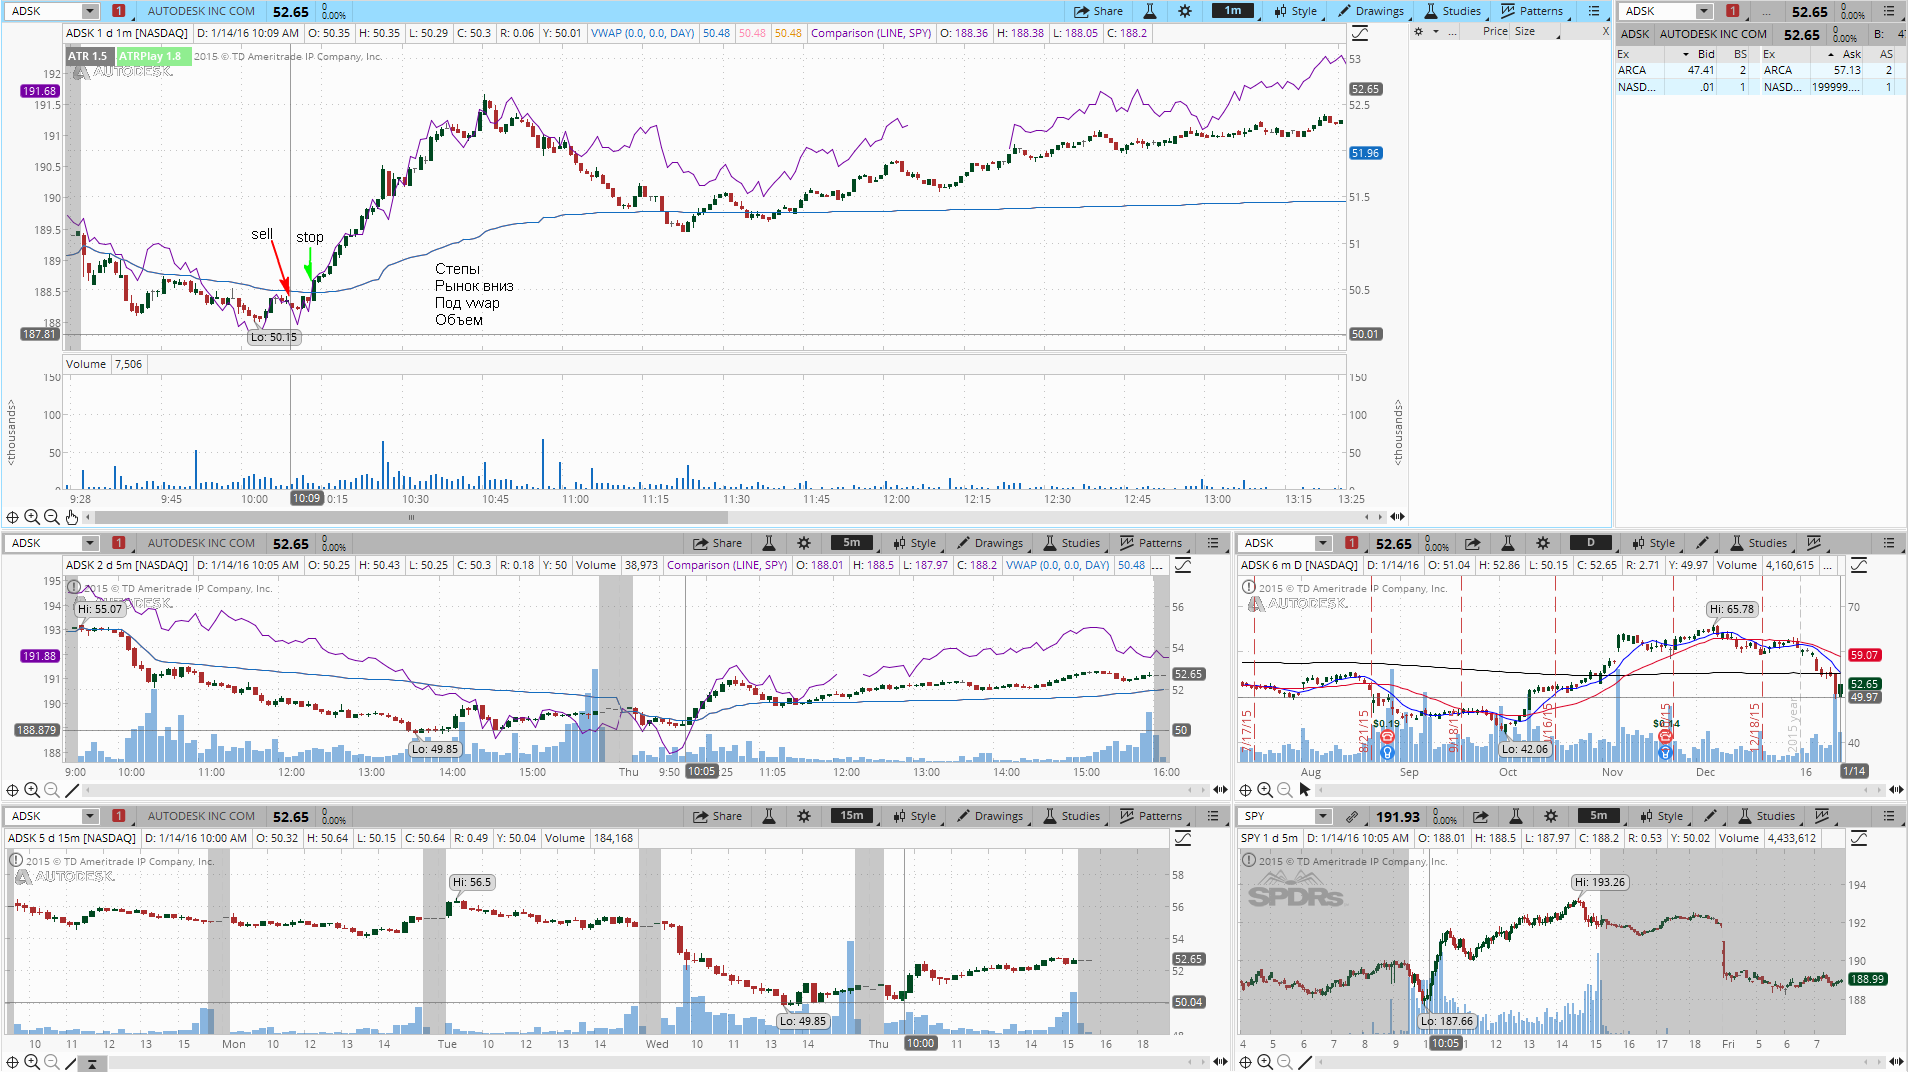This screenshot has height=1072, width=1908.
Task: Open the flask icon on the daily chart
Action: coord(1507,543)
